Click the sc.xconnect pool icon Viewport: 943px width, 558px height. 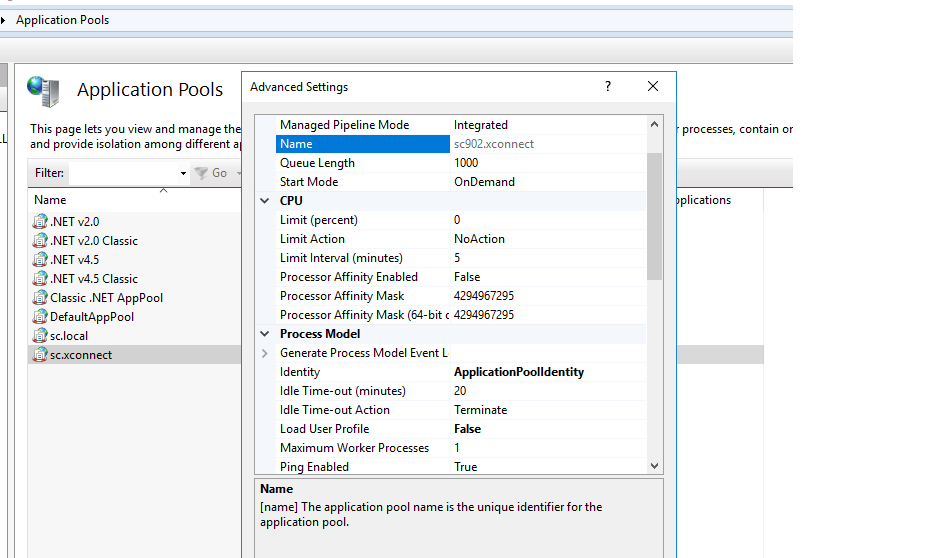coord(41,355)
